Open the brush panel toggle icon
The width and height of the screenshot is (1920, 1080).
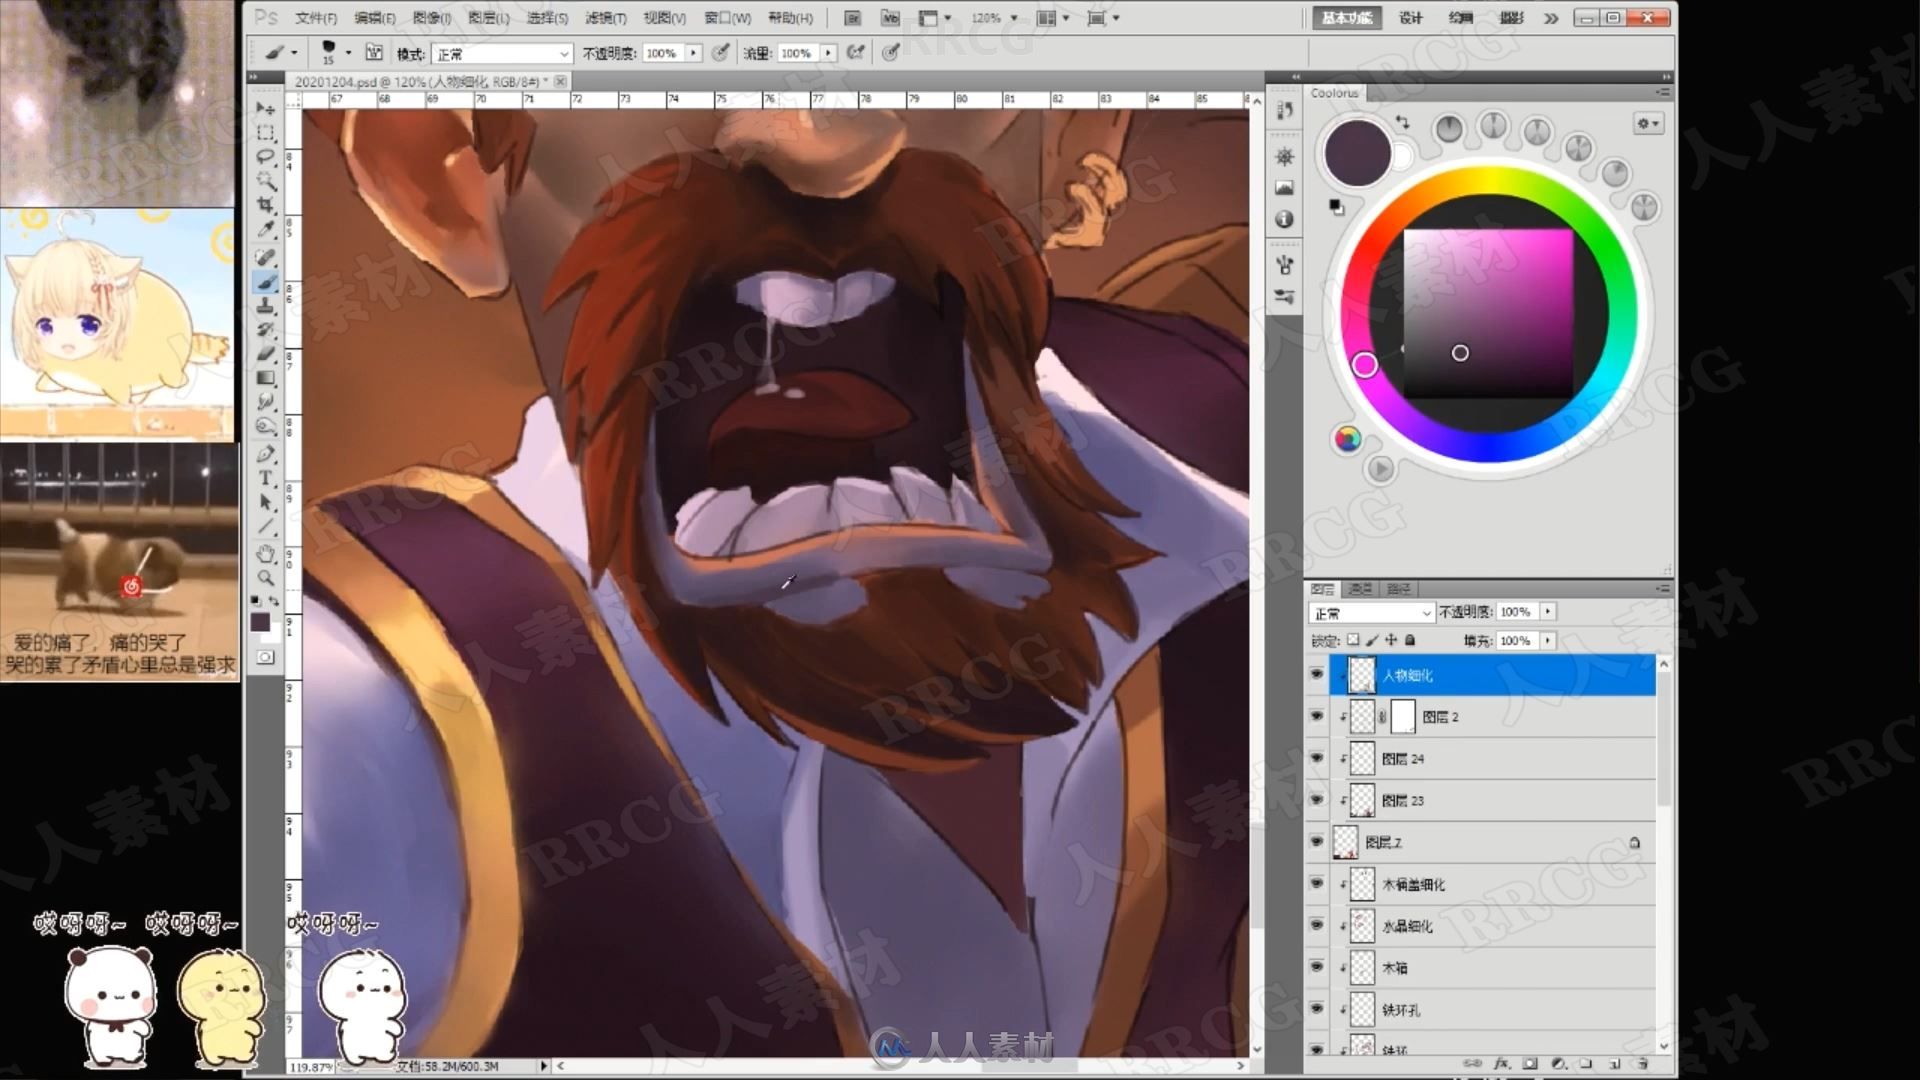[374, 52]
